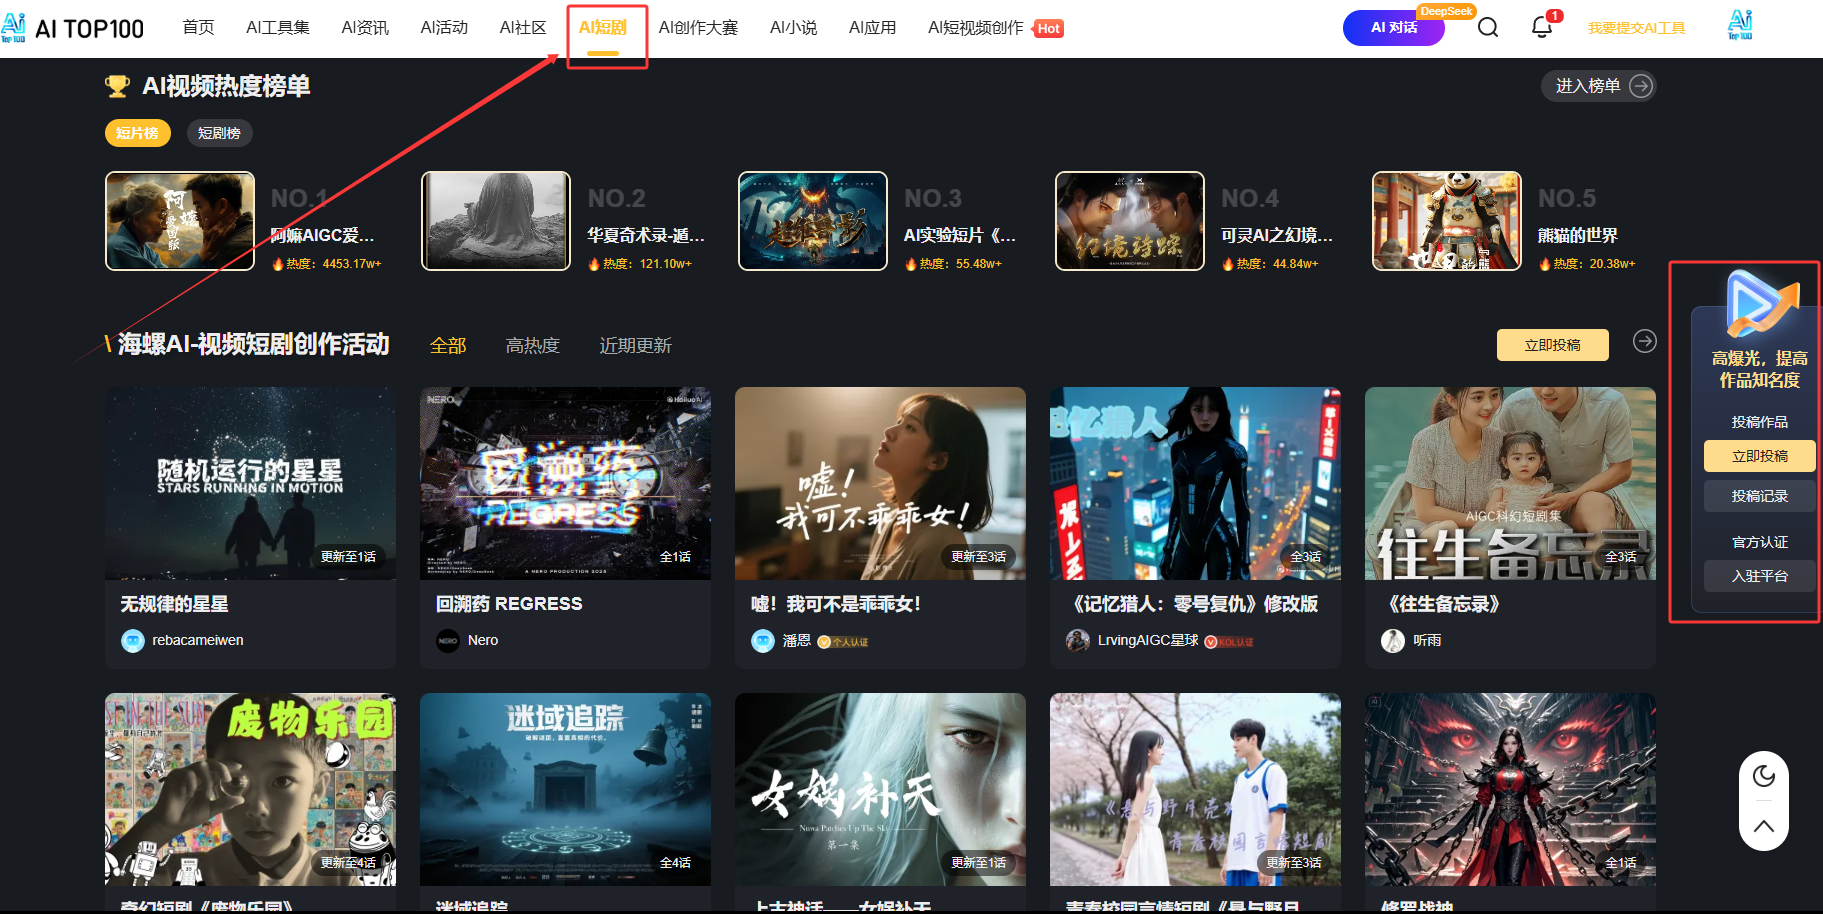Select the 短剧榜 tab
The width and height of the screenshot is (1823, 914).
[219, 133]
